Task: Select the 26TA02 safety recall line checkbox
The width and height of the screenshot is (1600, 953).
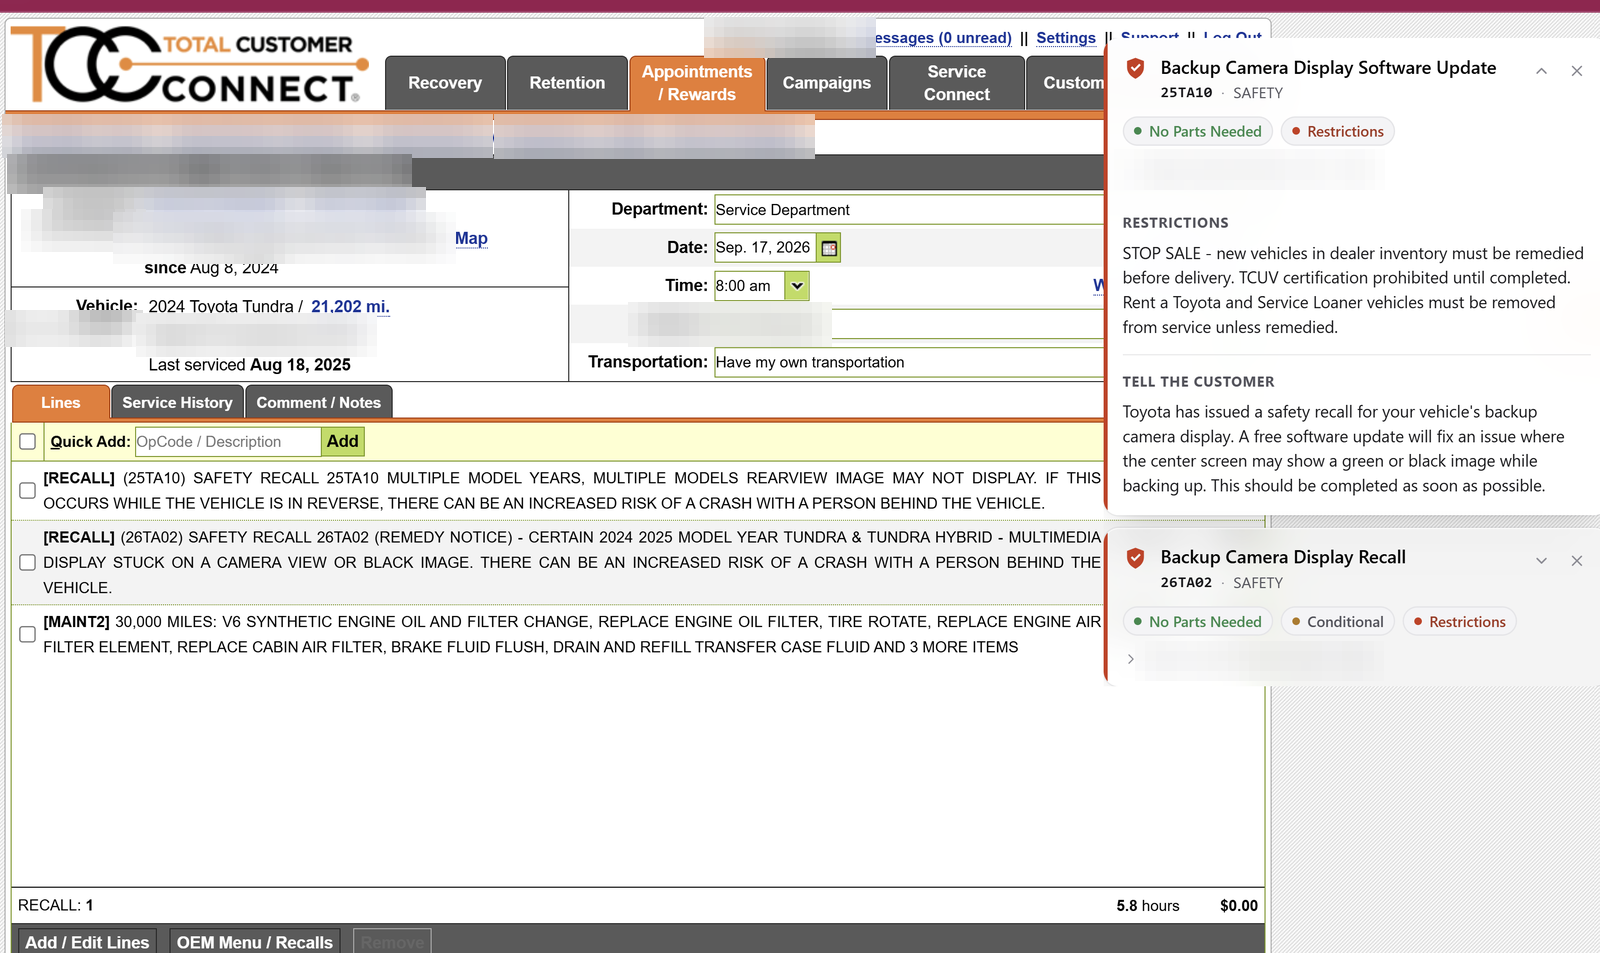Action: click(x=28, y=563)
